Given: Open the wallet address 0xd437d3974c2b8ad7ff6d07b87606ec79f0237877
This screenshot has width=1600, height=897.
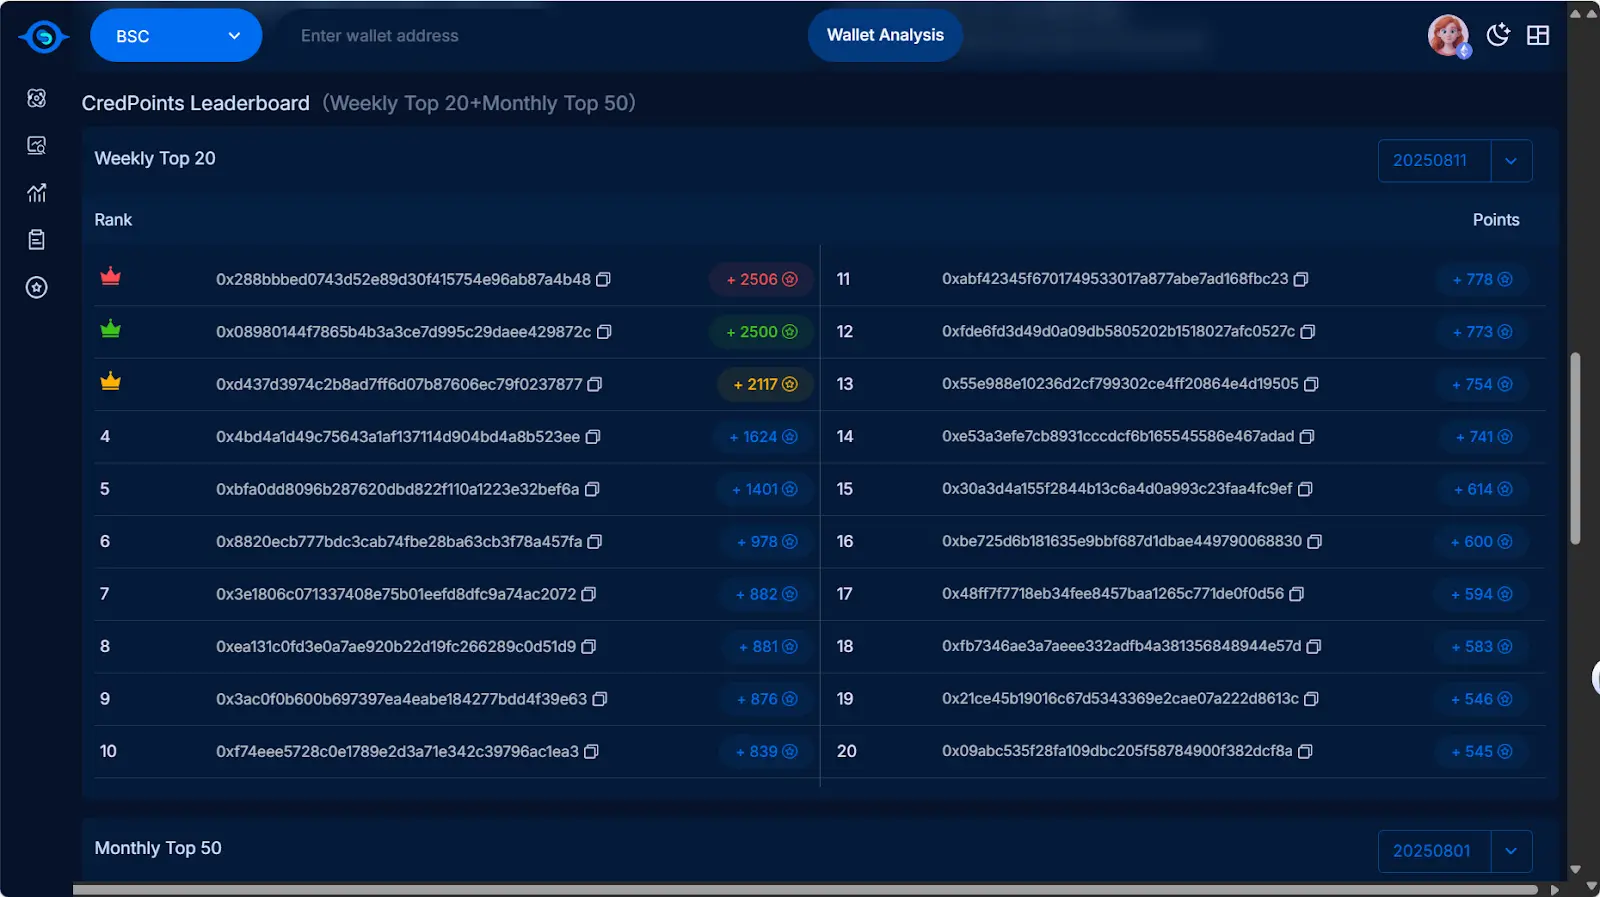Looking at the screenshot, I should coord(398,384).
